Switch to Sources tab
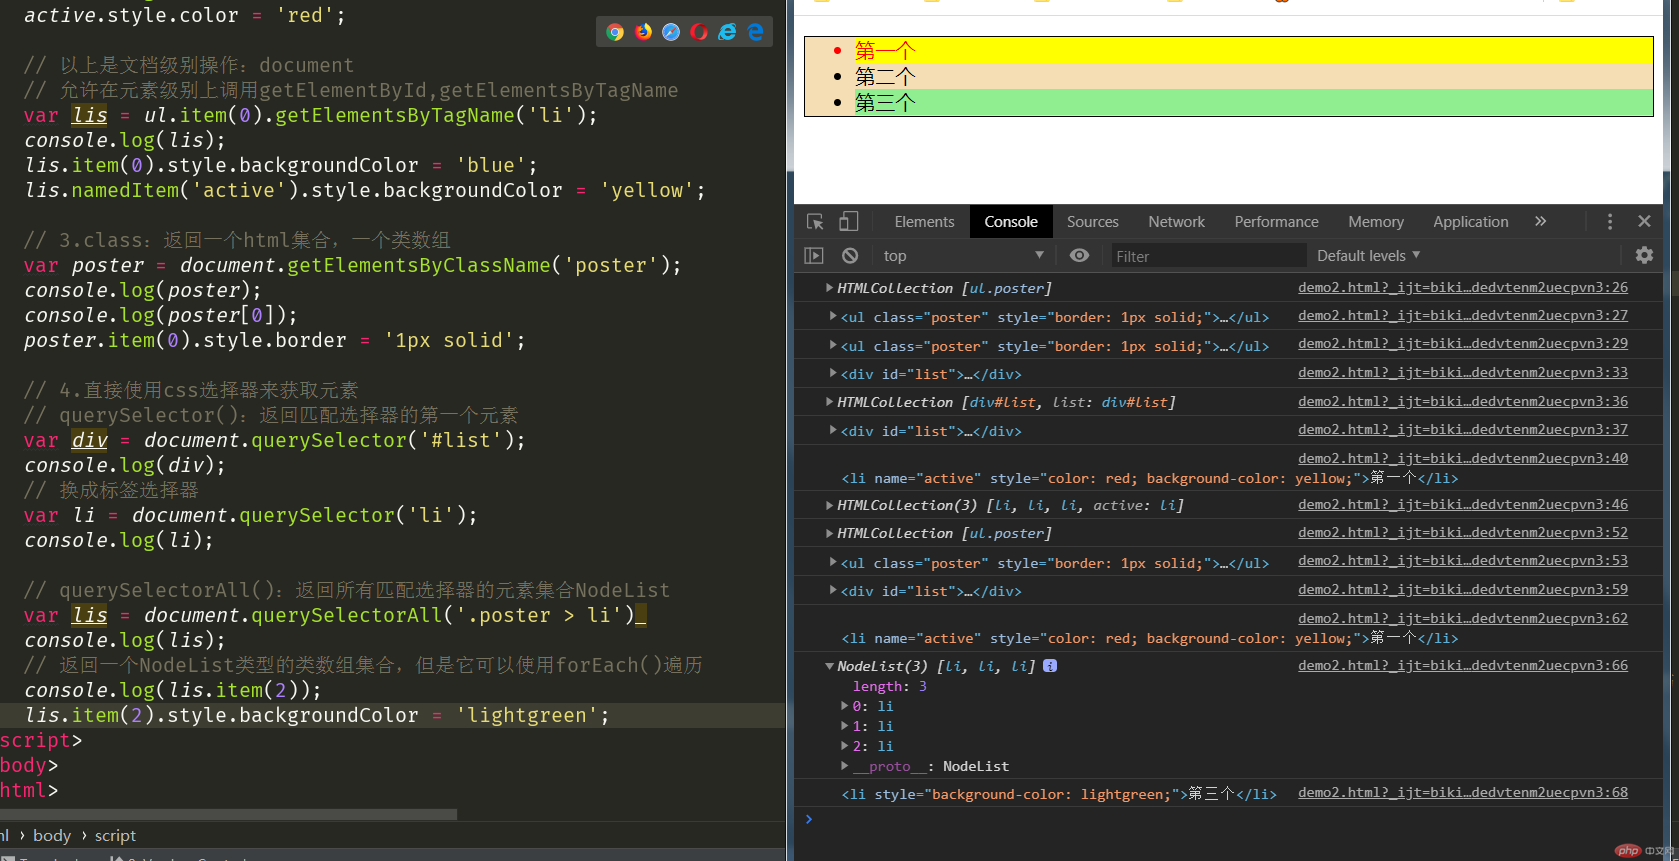 1092,222
